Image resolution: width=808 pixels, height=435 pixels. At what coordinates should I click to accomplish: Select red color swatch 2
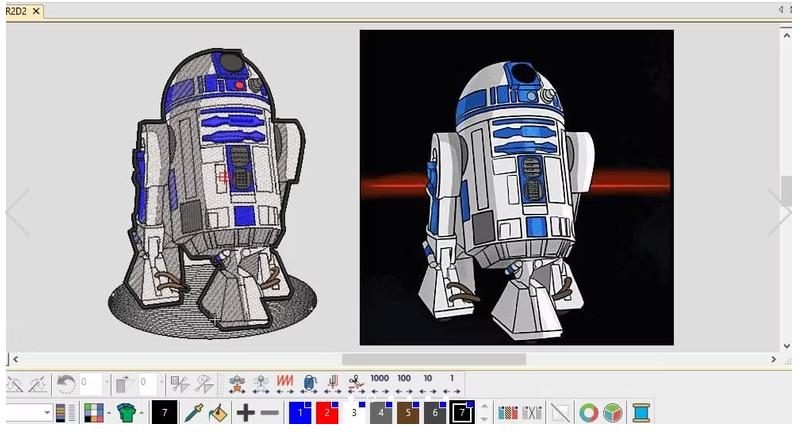(x=327, y=412)
